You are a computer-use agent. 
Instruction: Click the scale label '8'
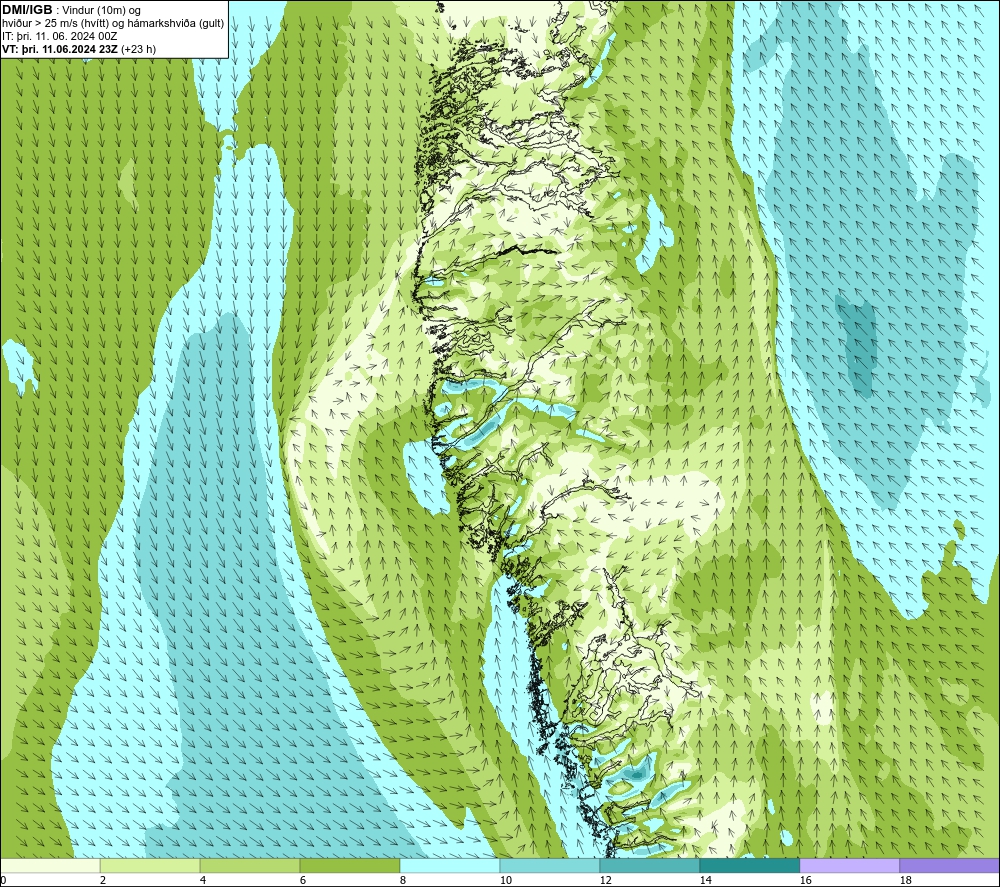coord(403,881)
